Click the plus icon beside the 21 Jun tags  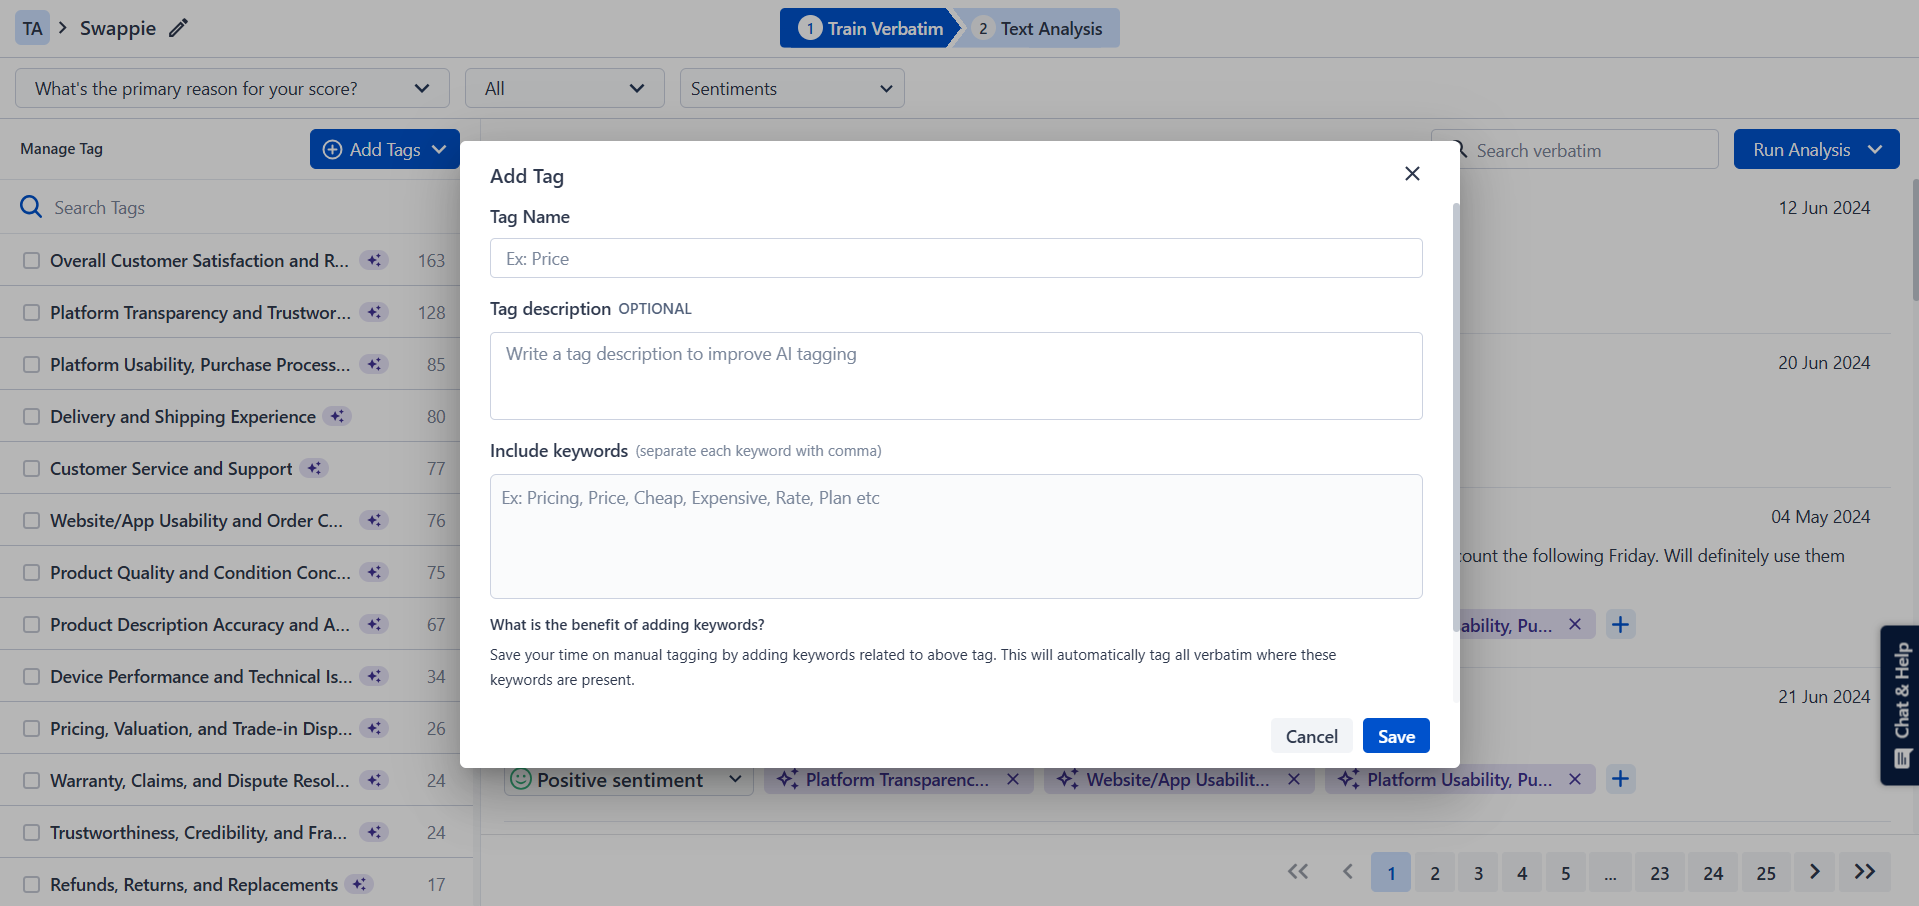pyautogui.click(x=1620, y=779)
